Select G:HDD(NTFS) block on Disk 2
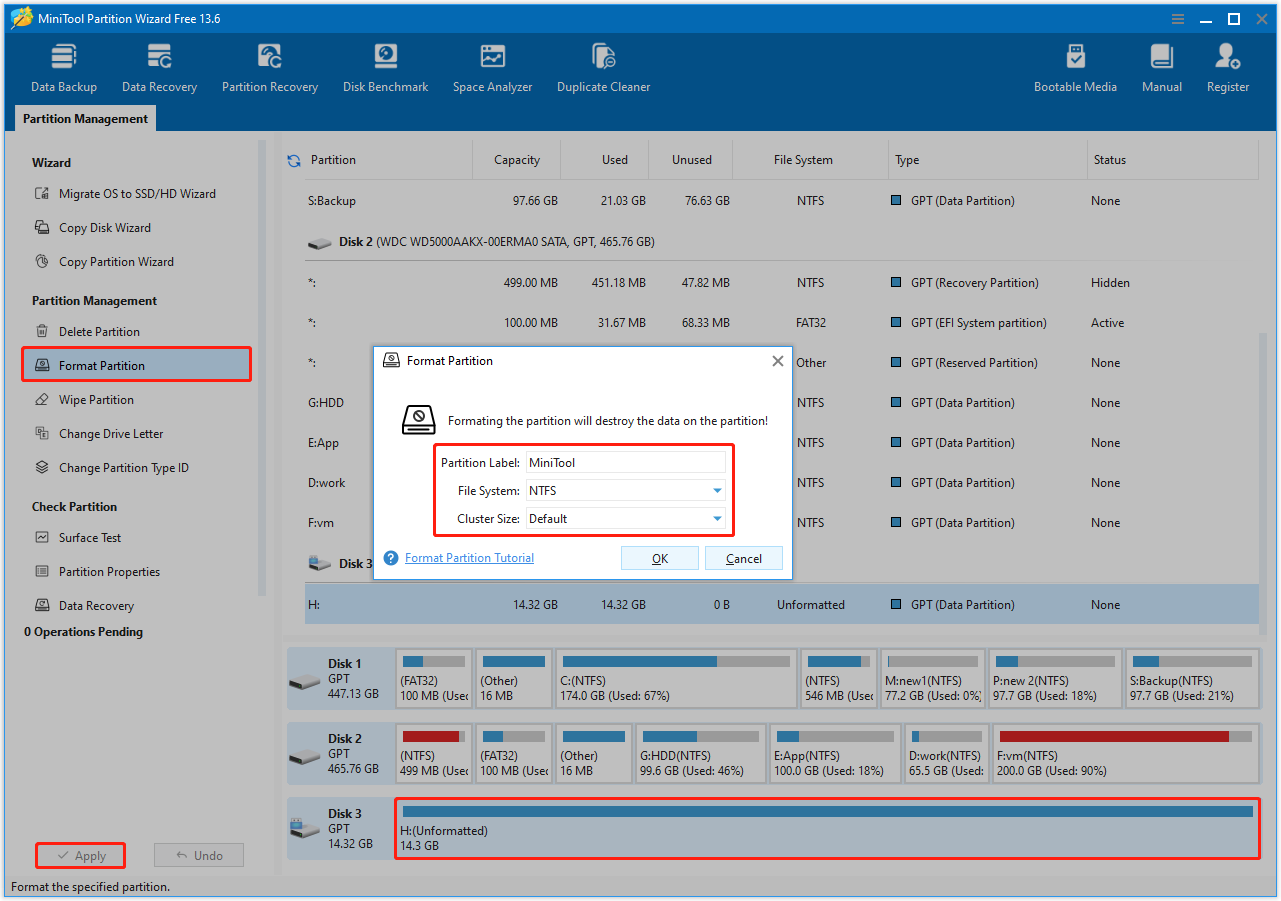The height and width of the screenshot is (901, 1281). click(x=702, y=754)
